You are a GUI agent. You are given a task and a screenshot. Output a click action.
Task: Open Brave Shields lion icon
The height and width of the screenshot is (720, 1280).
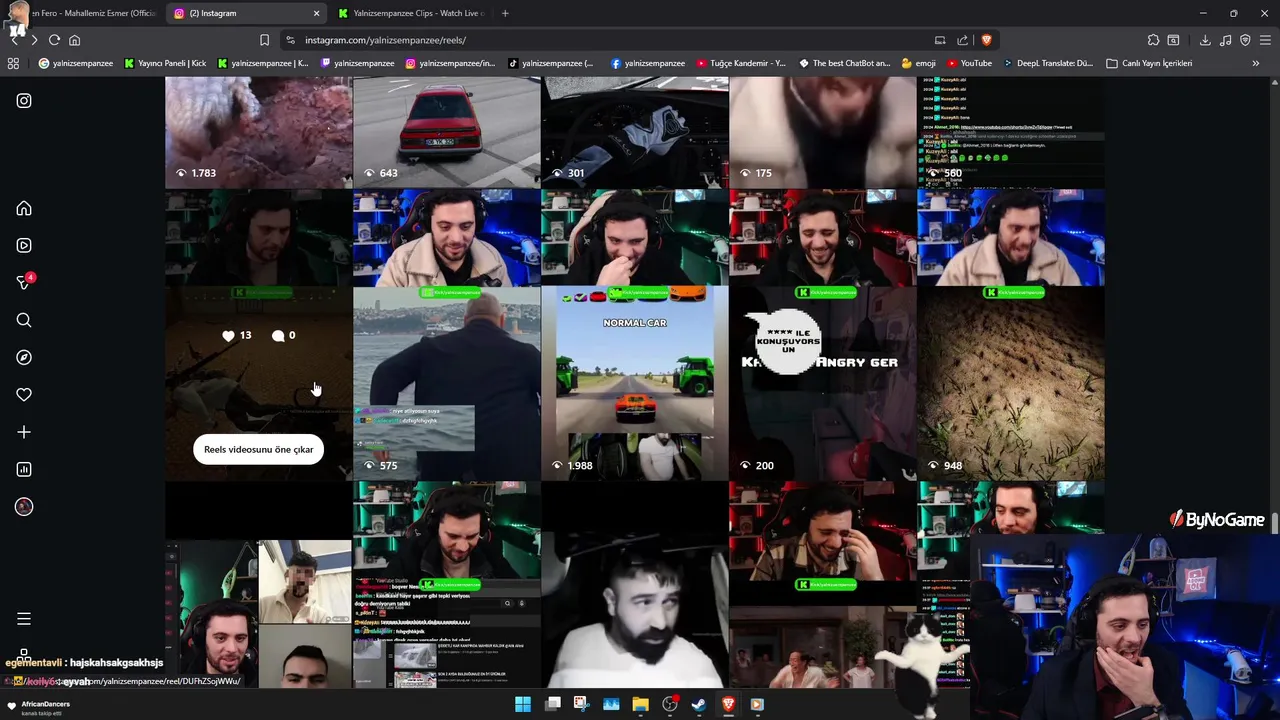[986, 40]
